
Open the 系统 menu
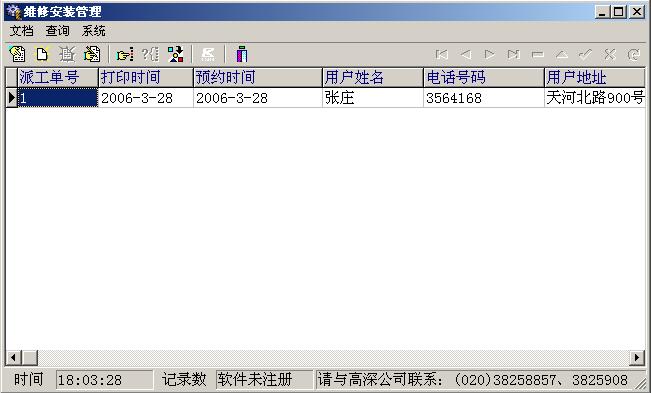click(x=94, y=31)
